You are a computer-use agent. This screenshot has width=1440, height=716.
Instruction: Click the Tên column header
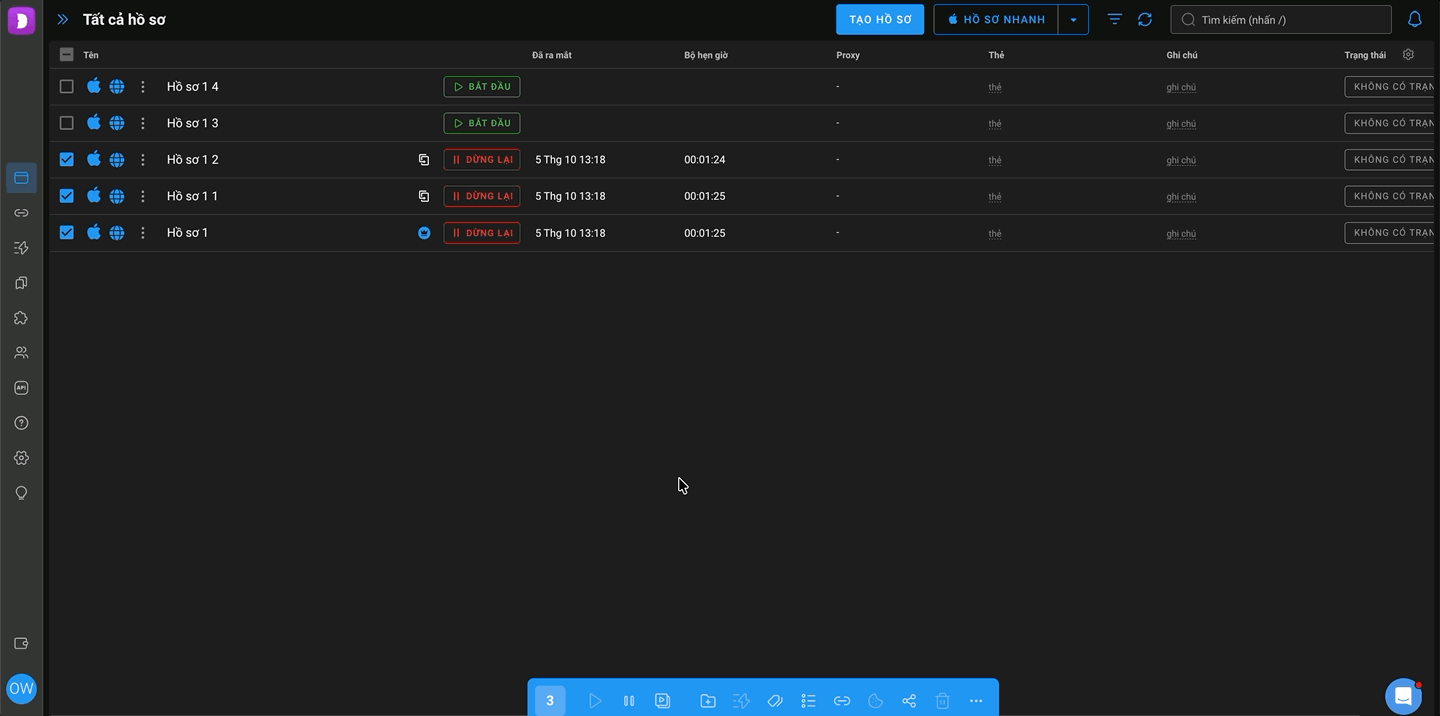[91, 55]
